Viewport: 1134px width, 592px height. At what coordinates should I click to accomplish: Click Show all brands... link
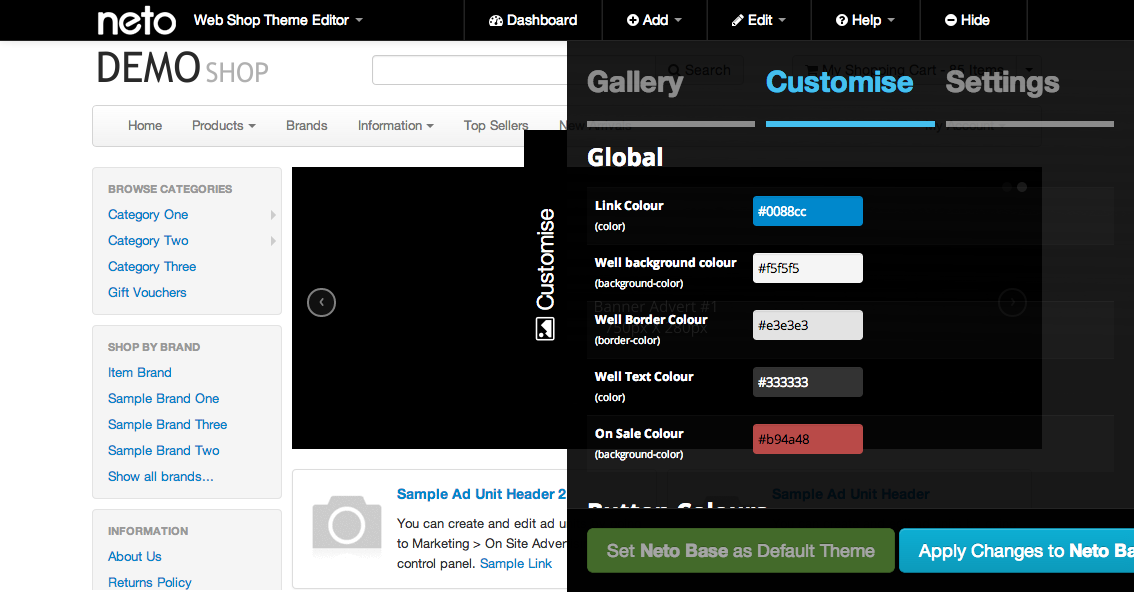click(161, 477)
